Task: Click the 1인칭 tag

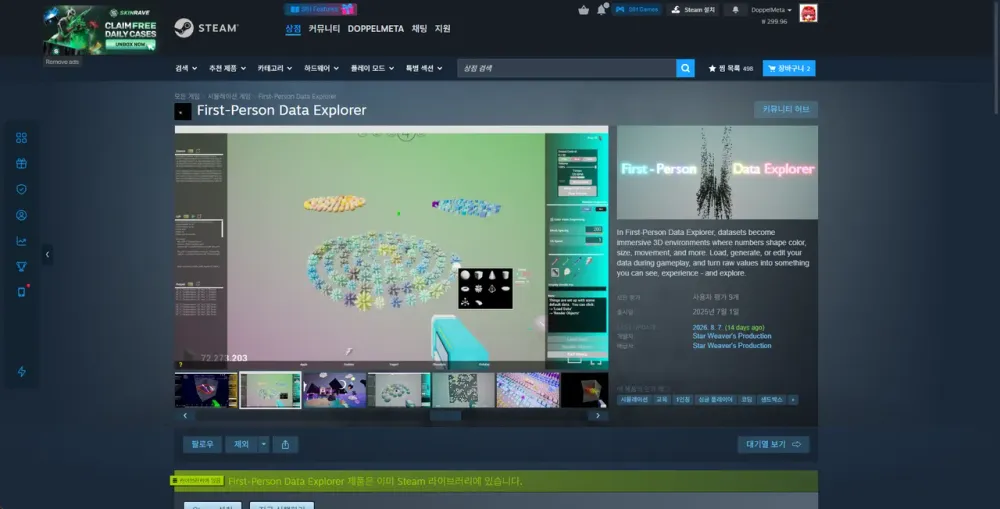Action: tap(682, 399)
